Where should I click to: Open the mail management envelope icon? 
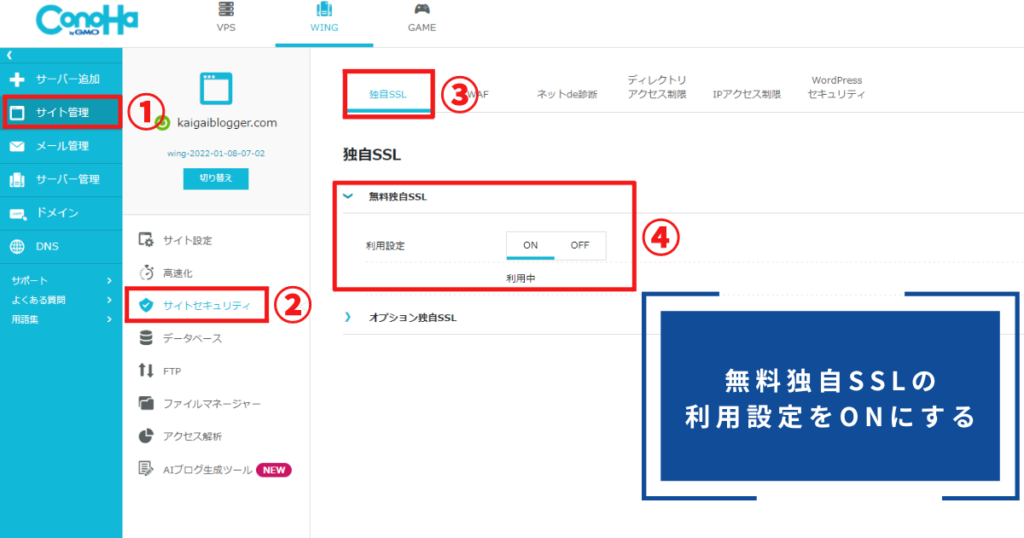click(x=17, y=146)
